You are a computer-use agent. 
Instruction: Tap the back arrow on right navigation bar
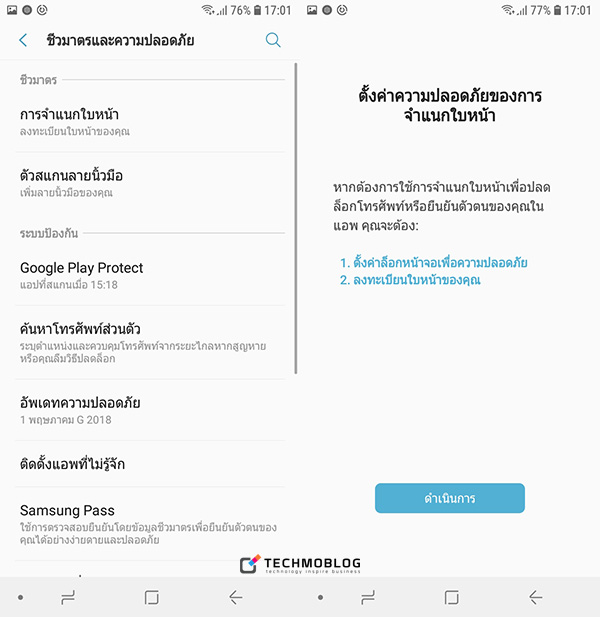535,597
